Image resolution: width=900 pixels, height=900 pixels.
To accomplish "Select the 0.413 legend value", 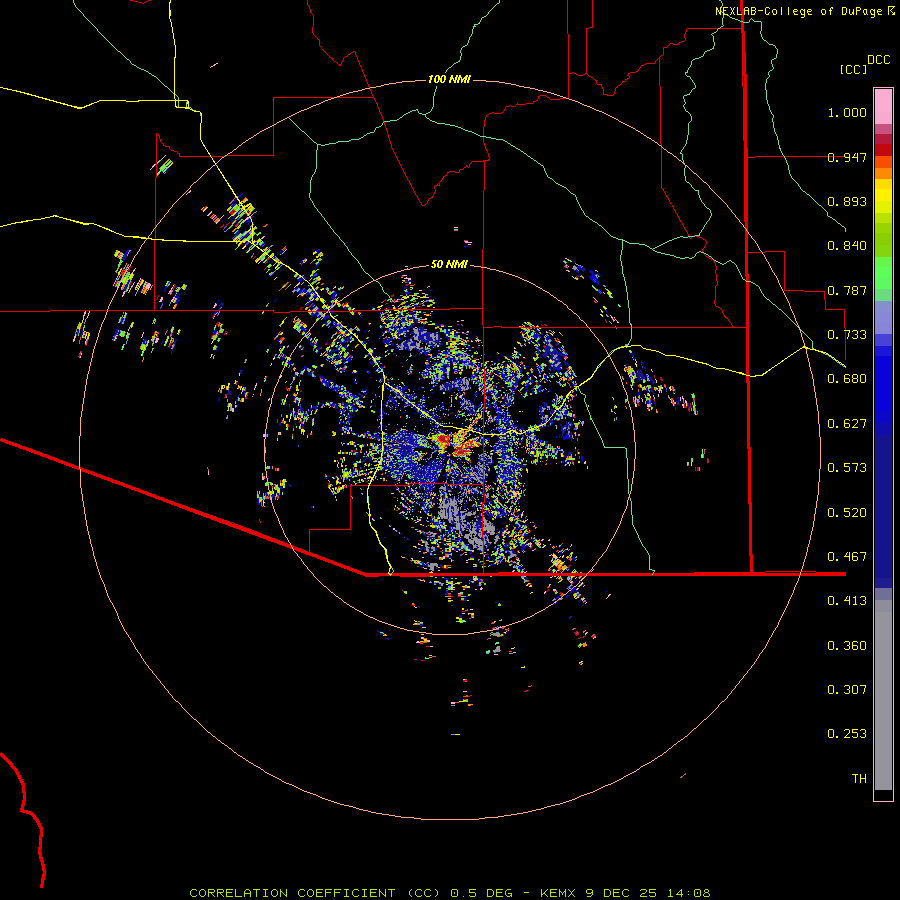I will [847, 601].
